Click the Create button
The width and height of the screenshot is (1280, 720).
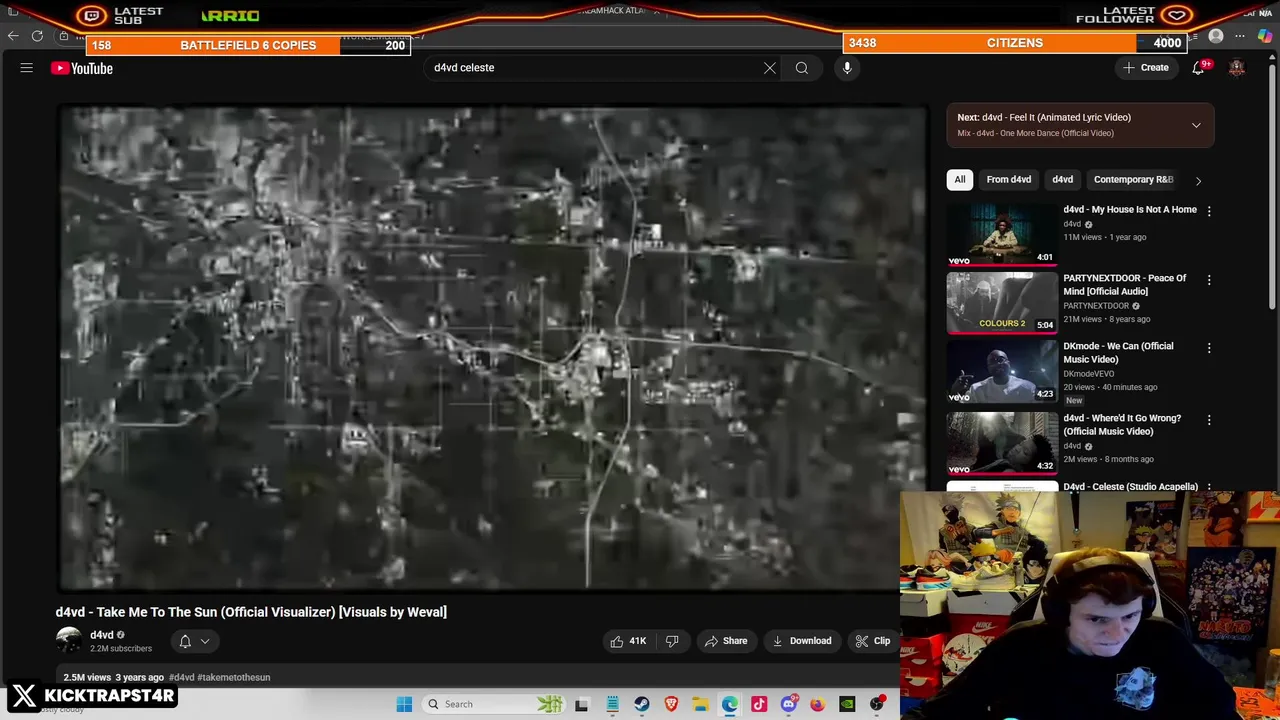click(x=1145, y=68)
